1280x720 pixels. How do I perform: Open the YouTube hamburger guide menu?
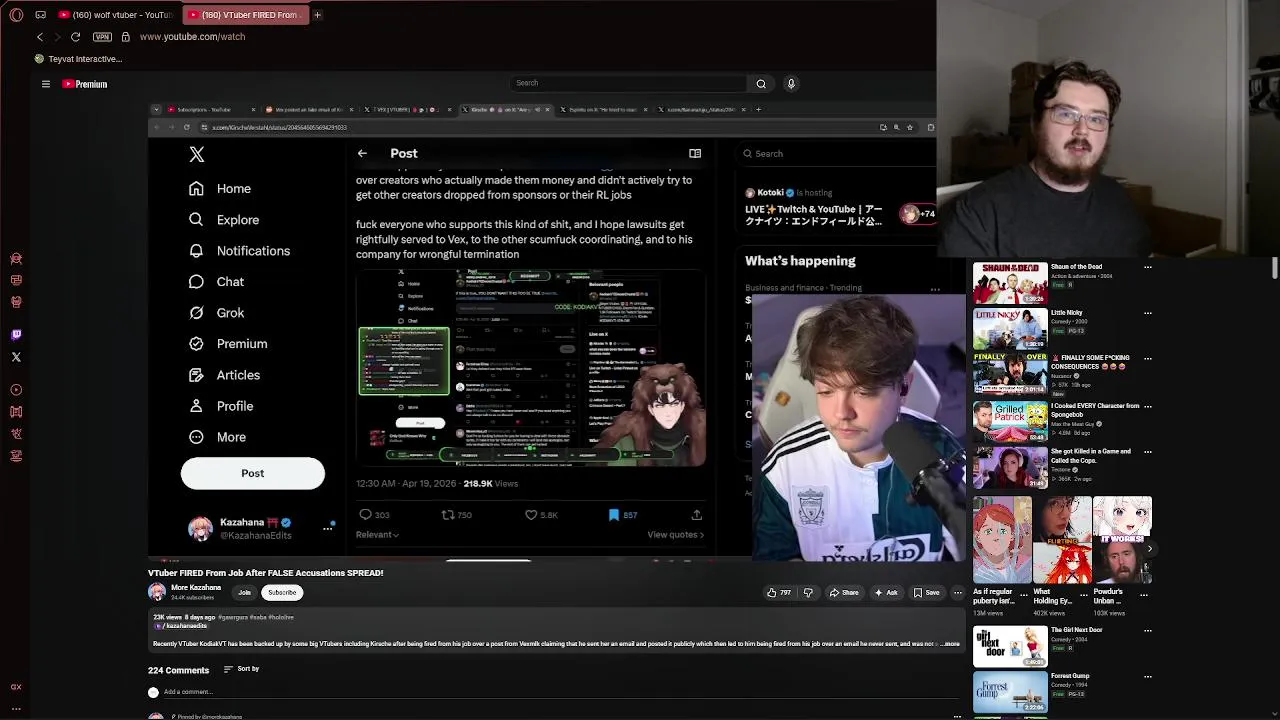pos(45,84)
